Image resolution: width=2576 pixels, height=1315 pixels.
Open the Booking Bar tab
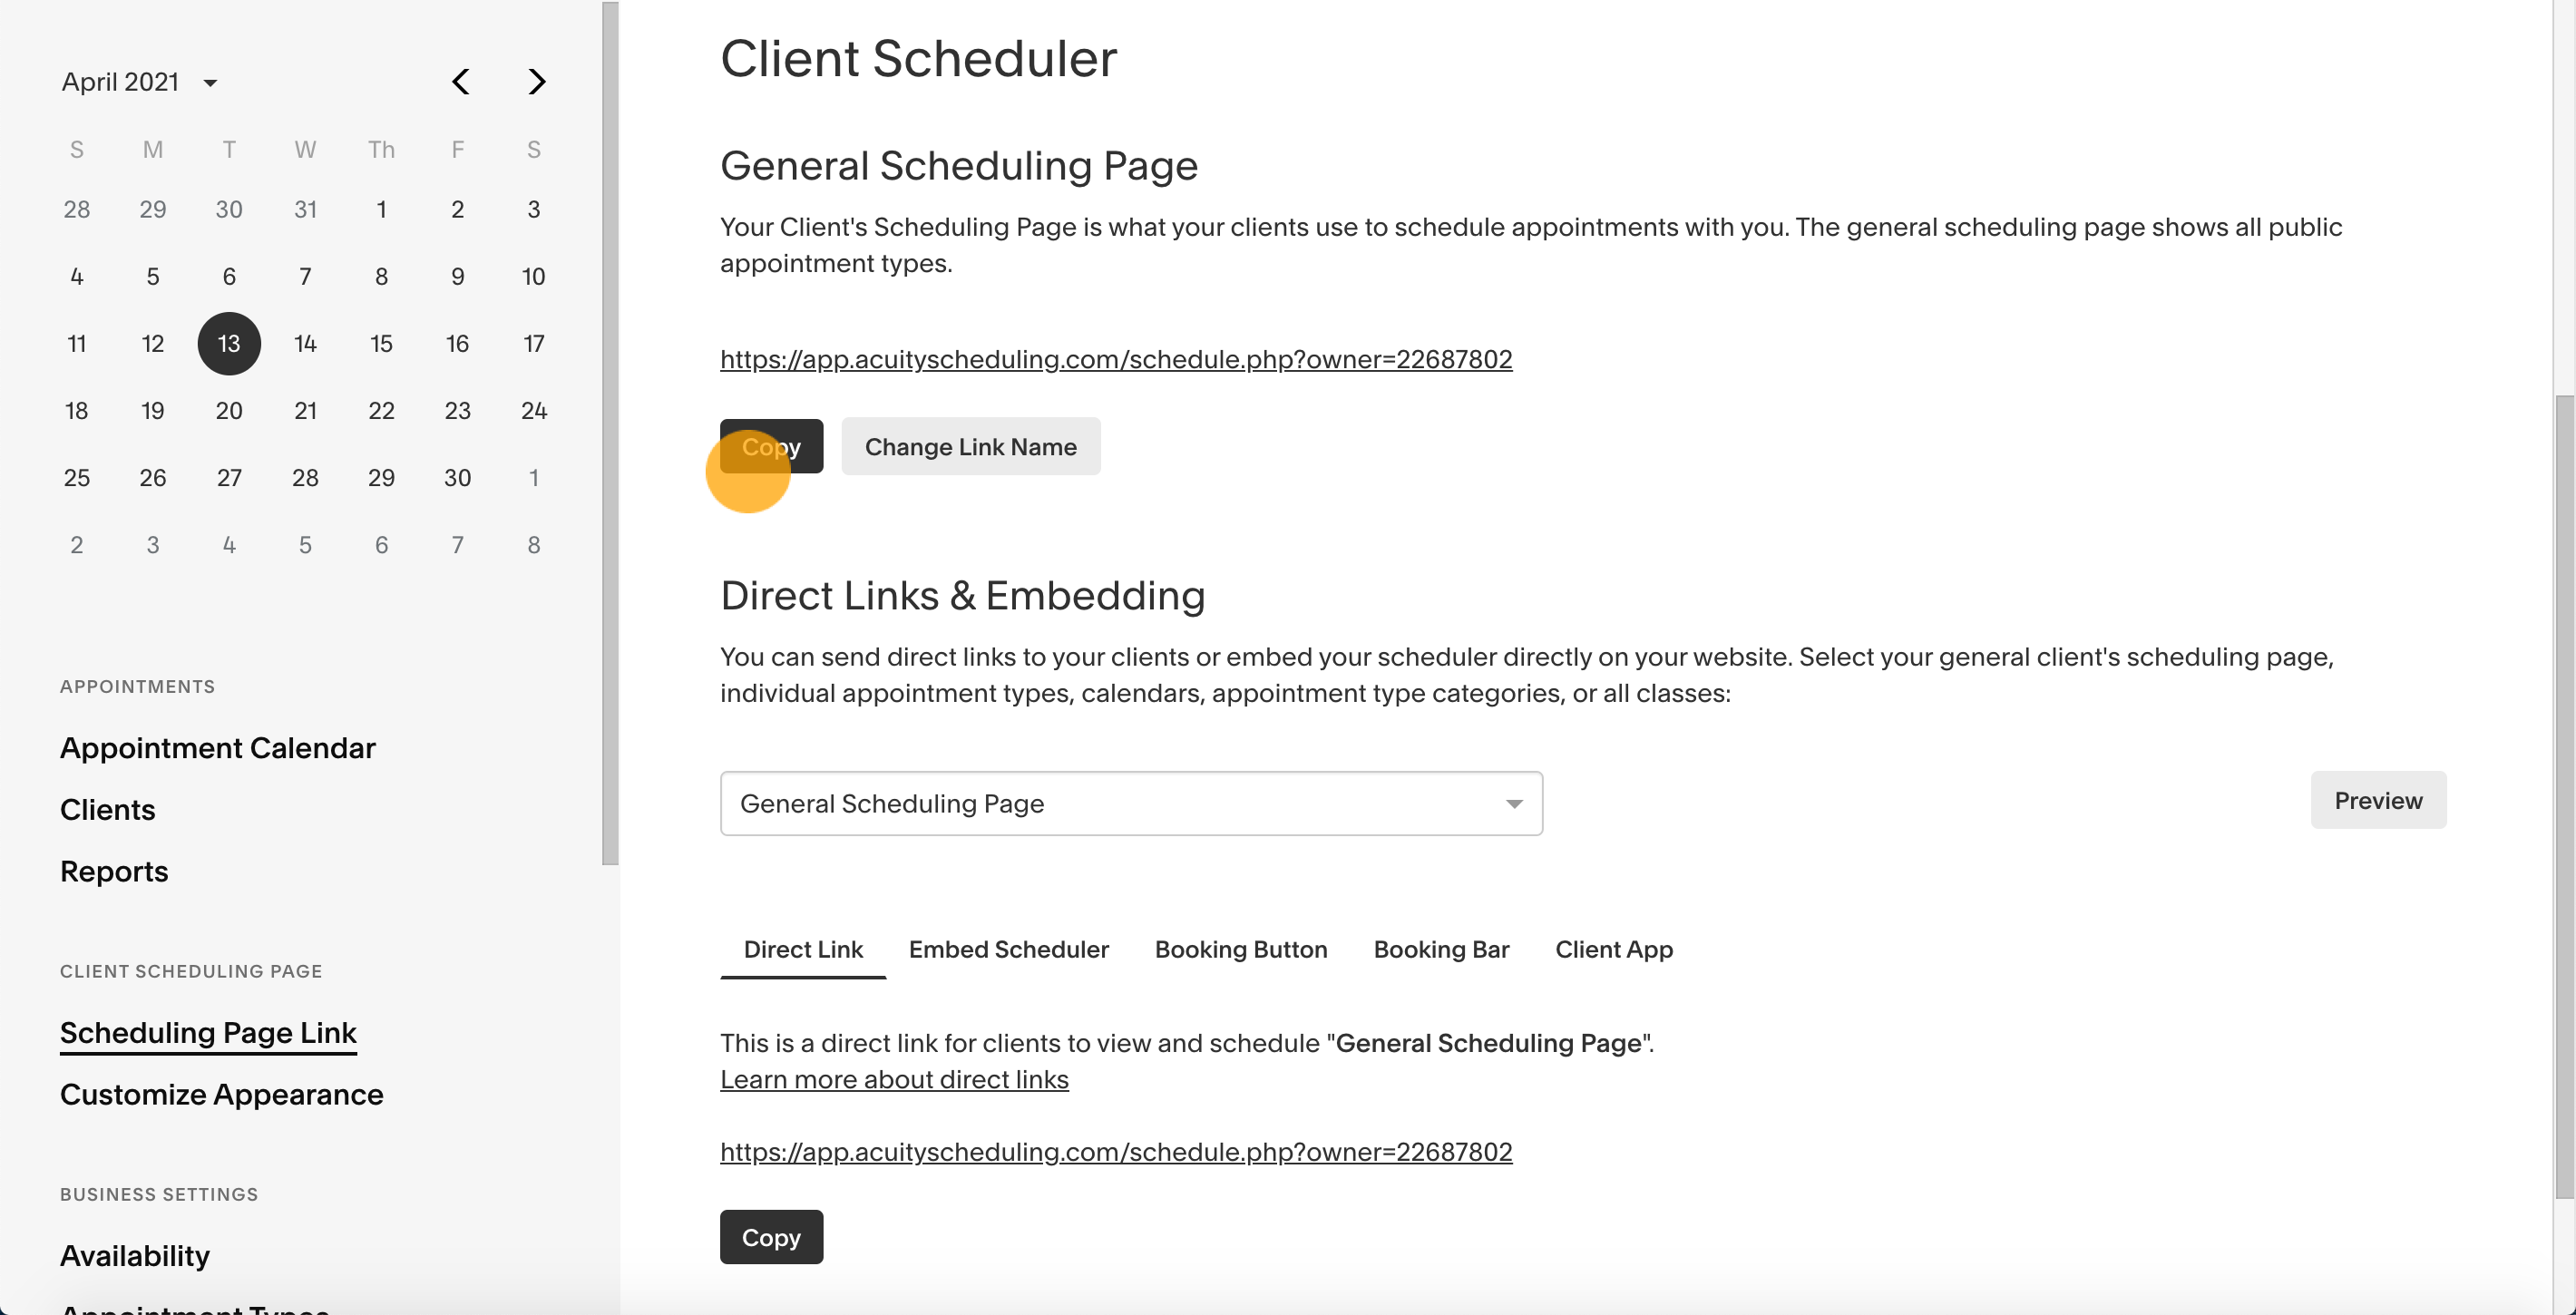coord(1441,949)
